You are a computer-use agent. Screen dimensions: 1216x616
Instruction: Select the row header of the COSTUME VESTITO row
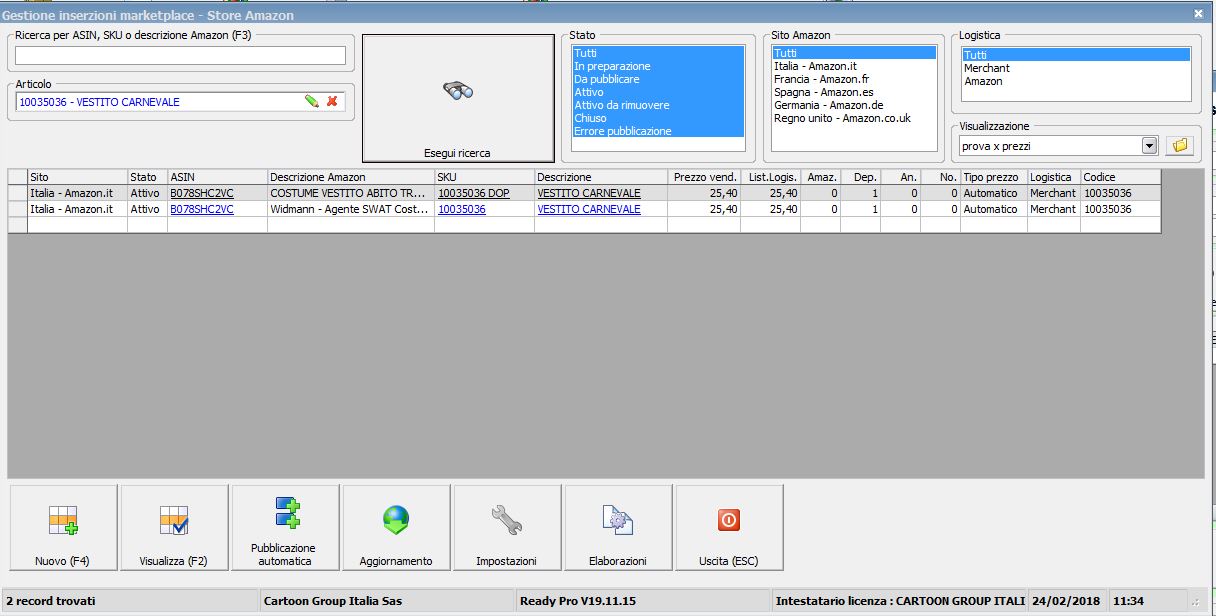point(18,193)
